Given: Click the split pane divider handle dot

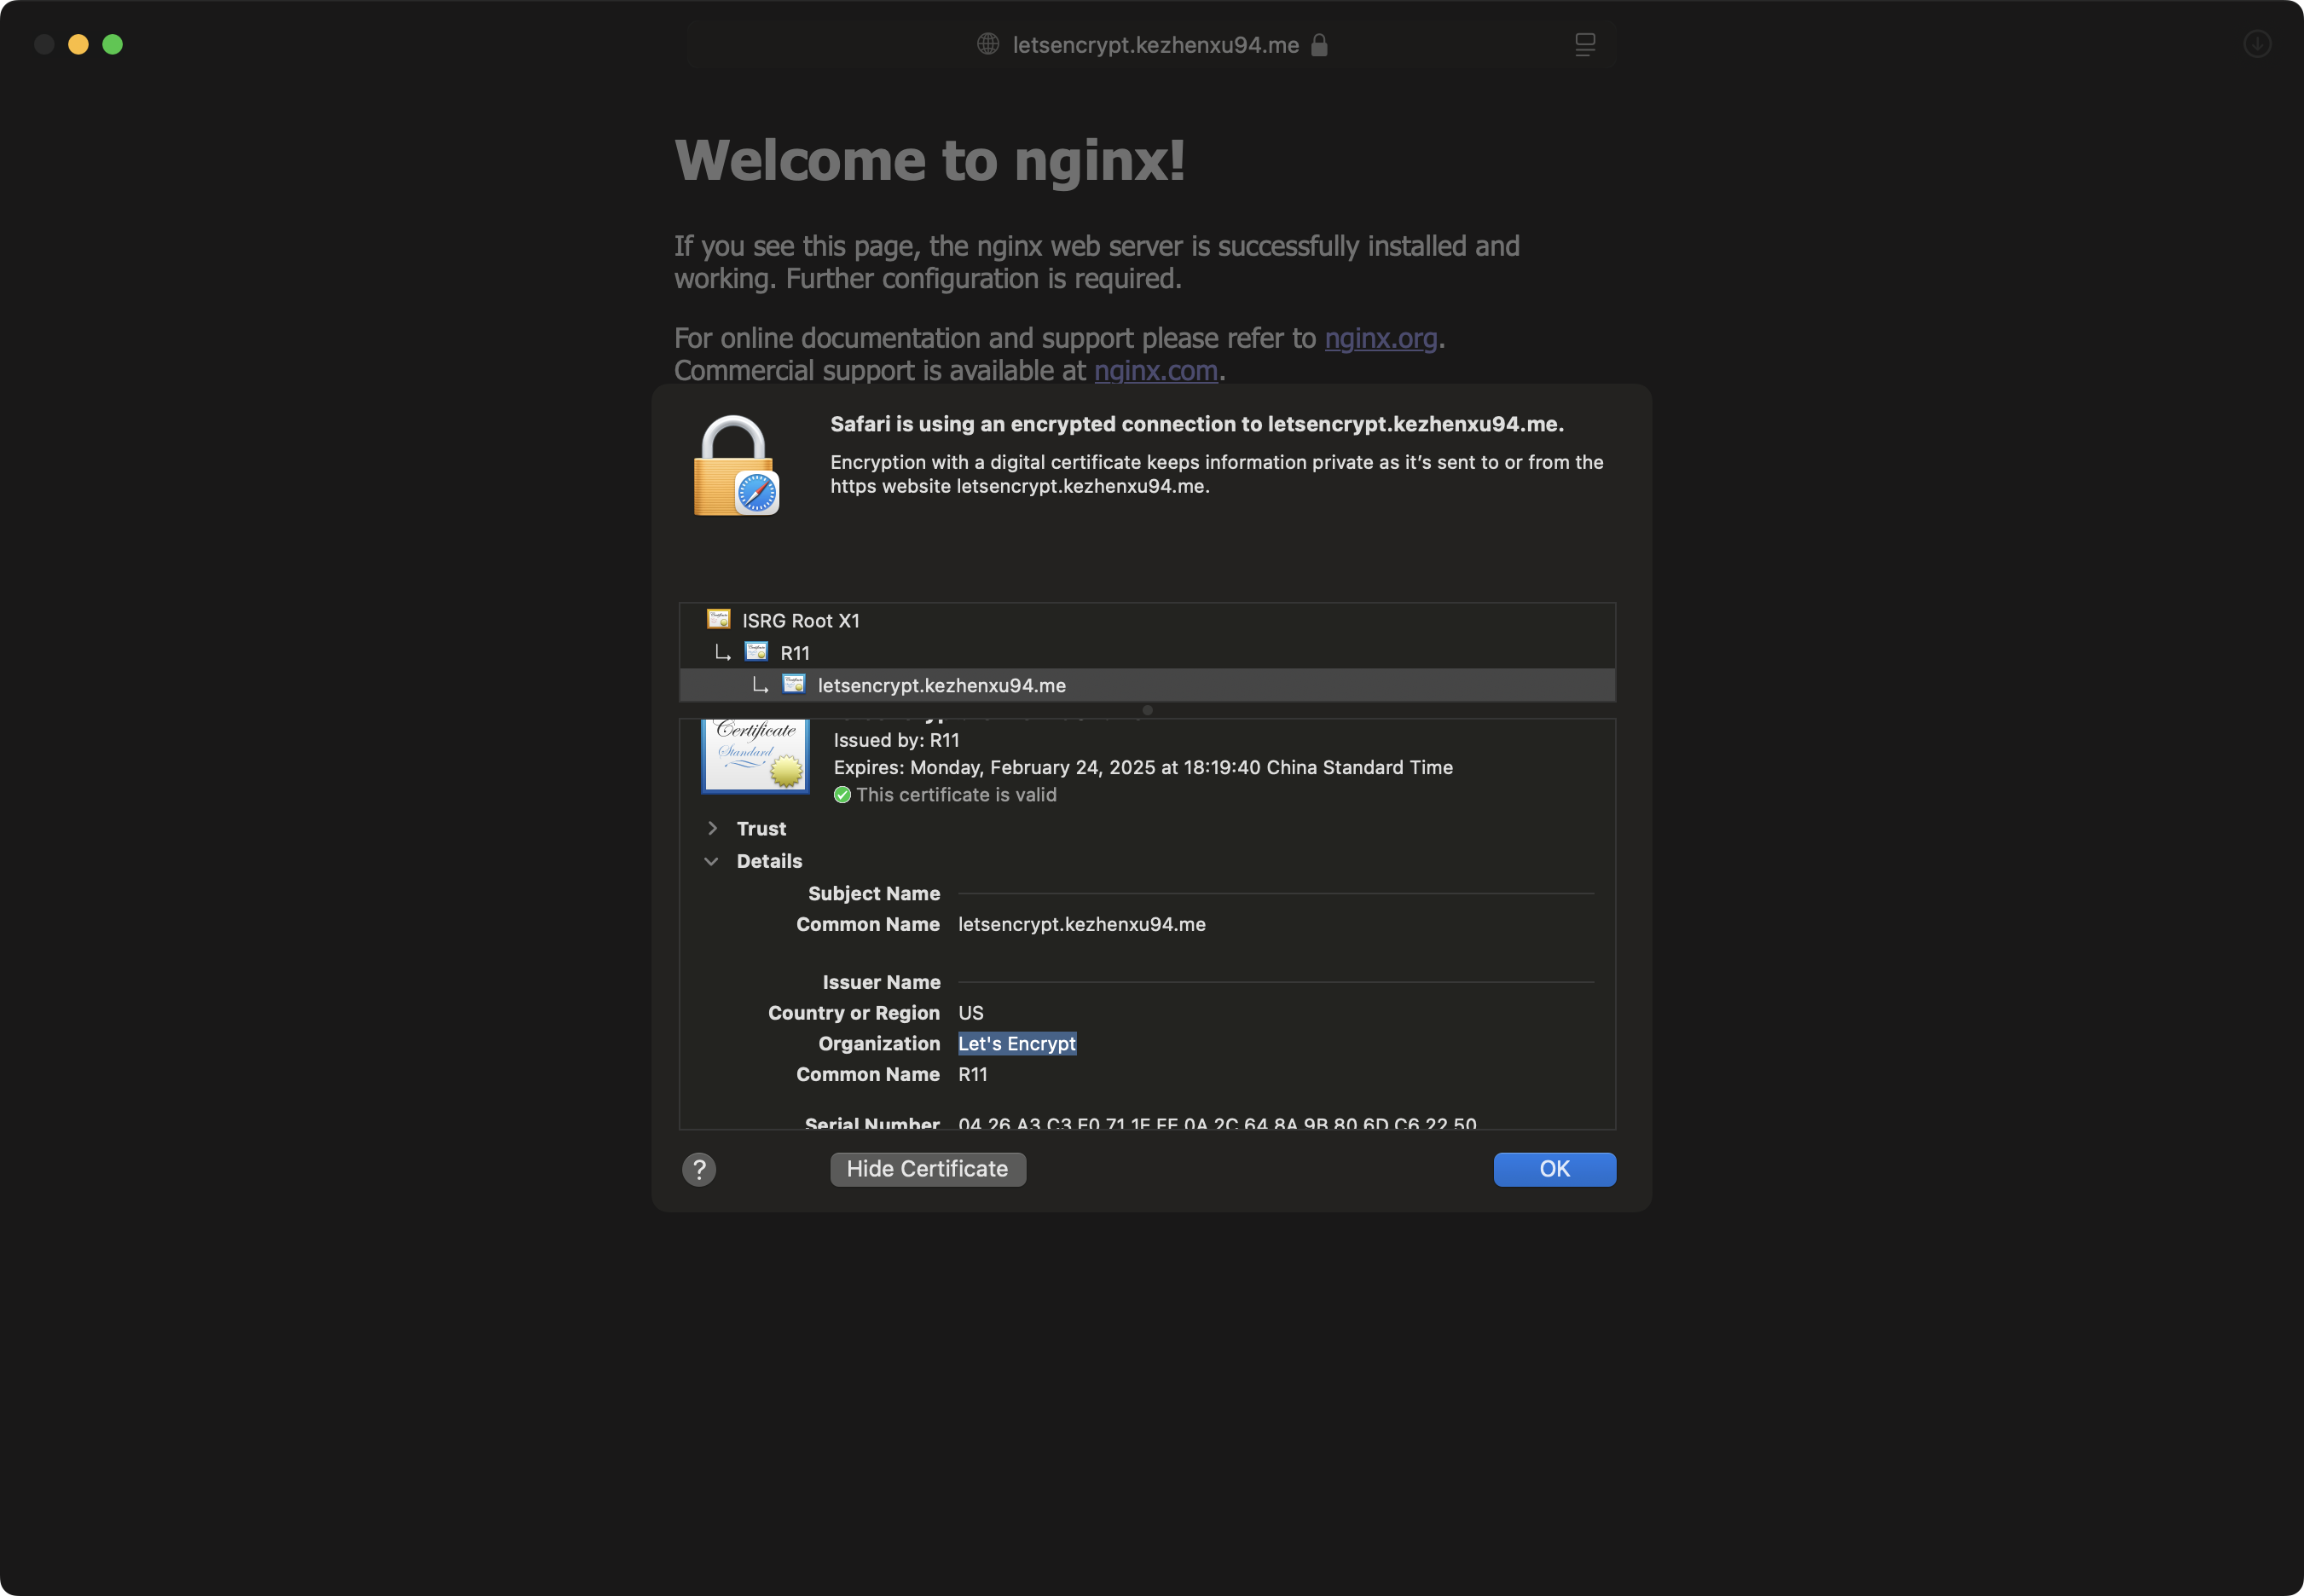Looking at the screenshot, I should (x=1147, y=710).
